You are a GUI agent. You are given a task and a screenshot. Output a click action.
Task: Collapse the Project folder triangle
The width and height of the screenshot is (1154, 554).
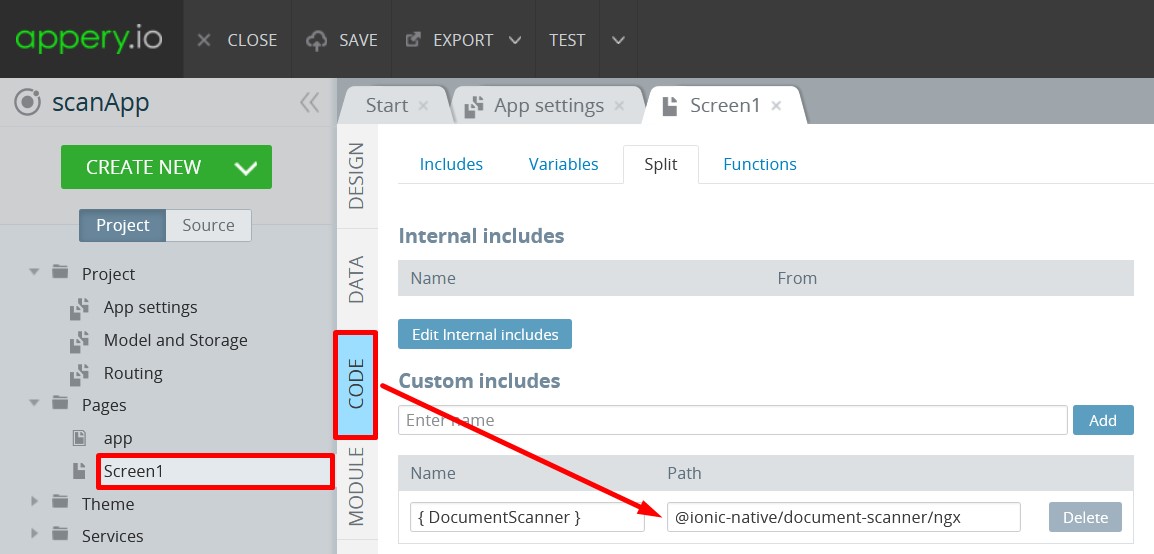tap(33, 272)
